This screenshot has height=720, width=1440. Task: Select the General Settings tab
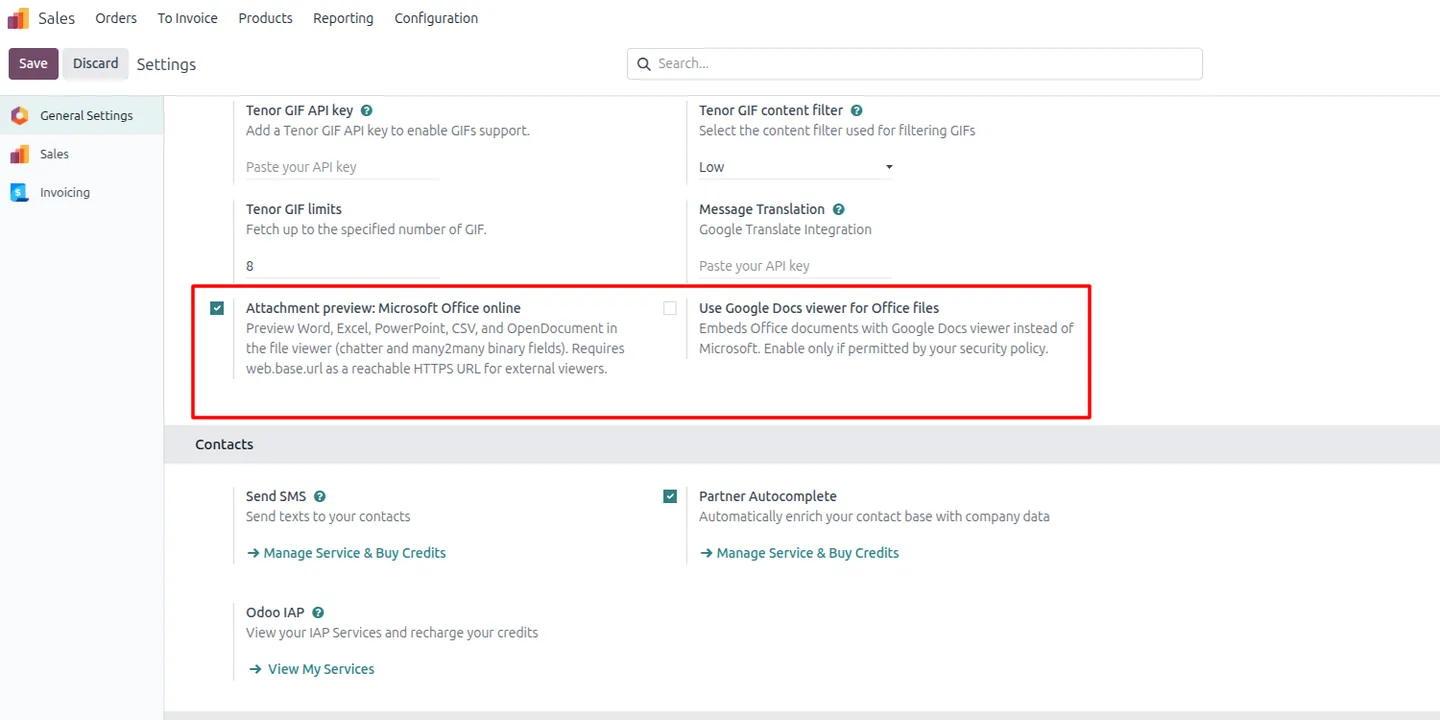82,116
